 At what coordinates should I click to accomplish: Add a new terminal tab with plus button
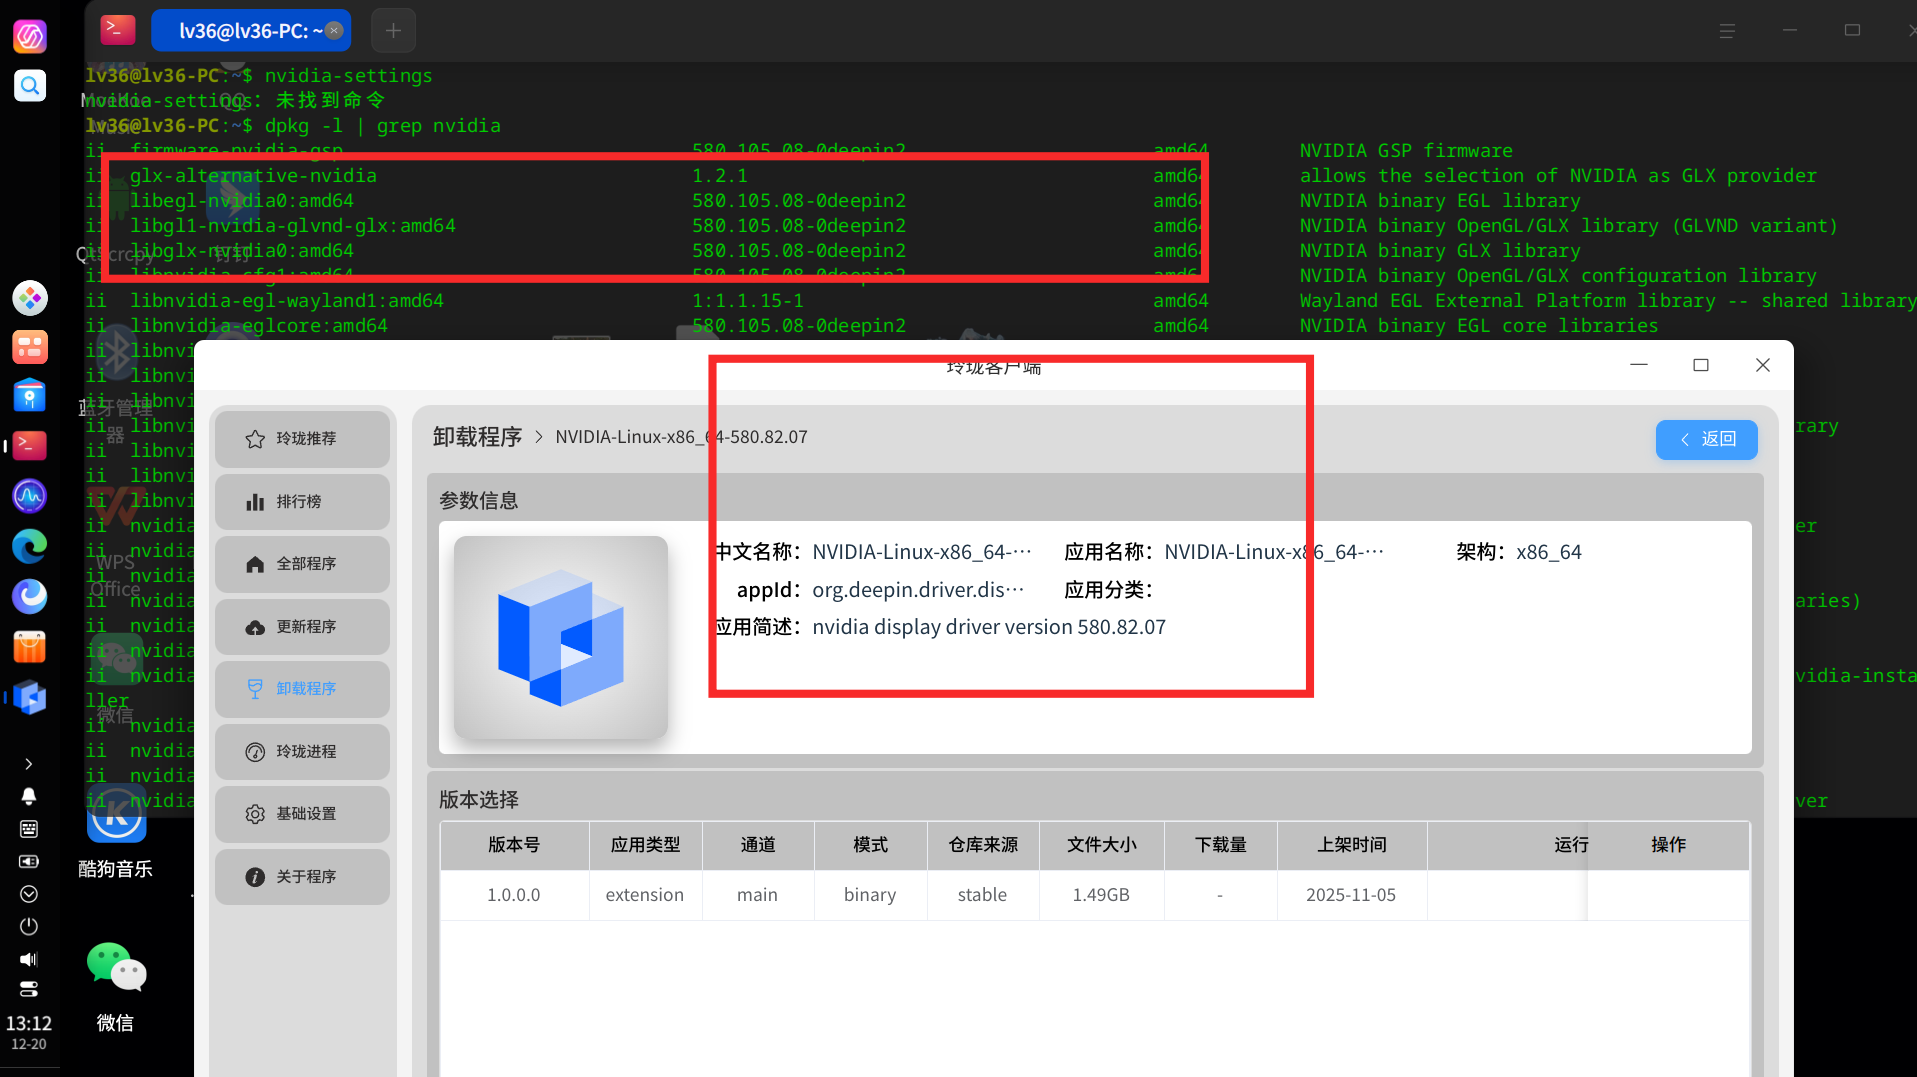click(393, 31)
